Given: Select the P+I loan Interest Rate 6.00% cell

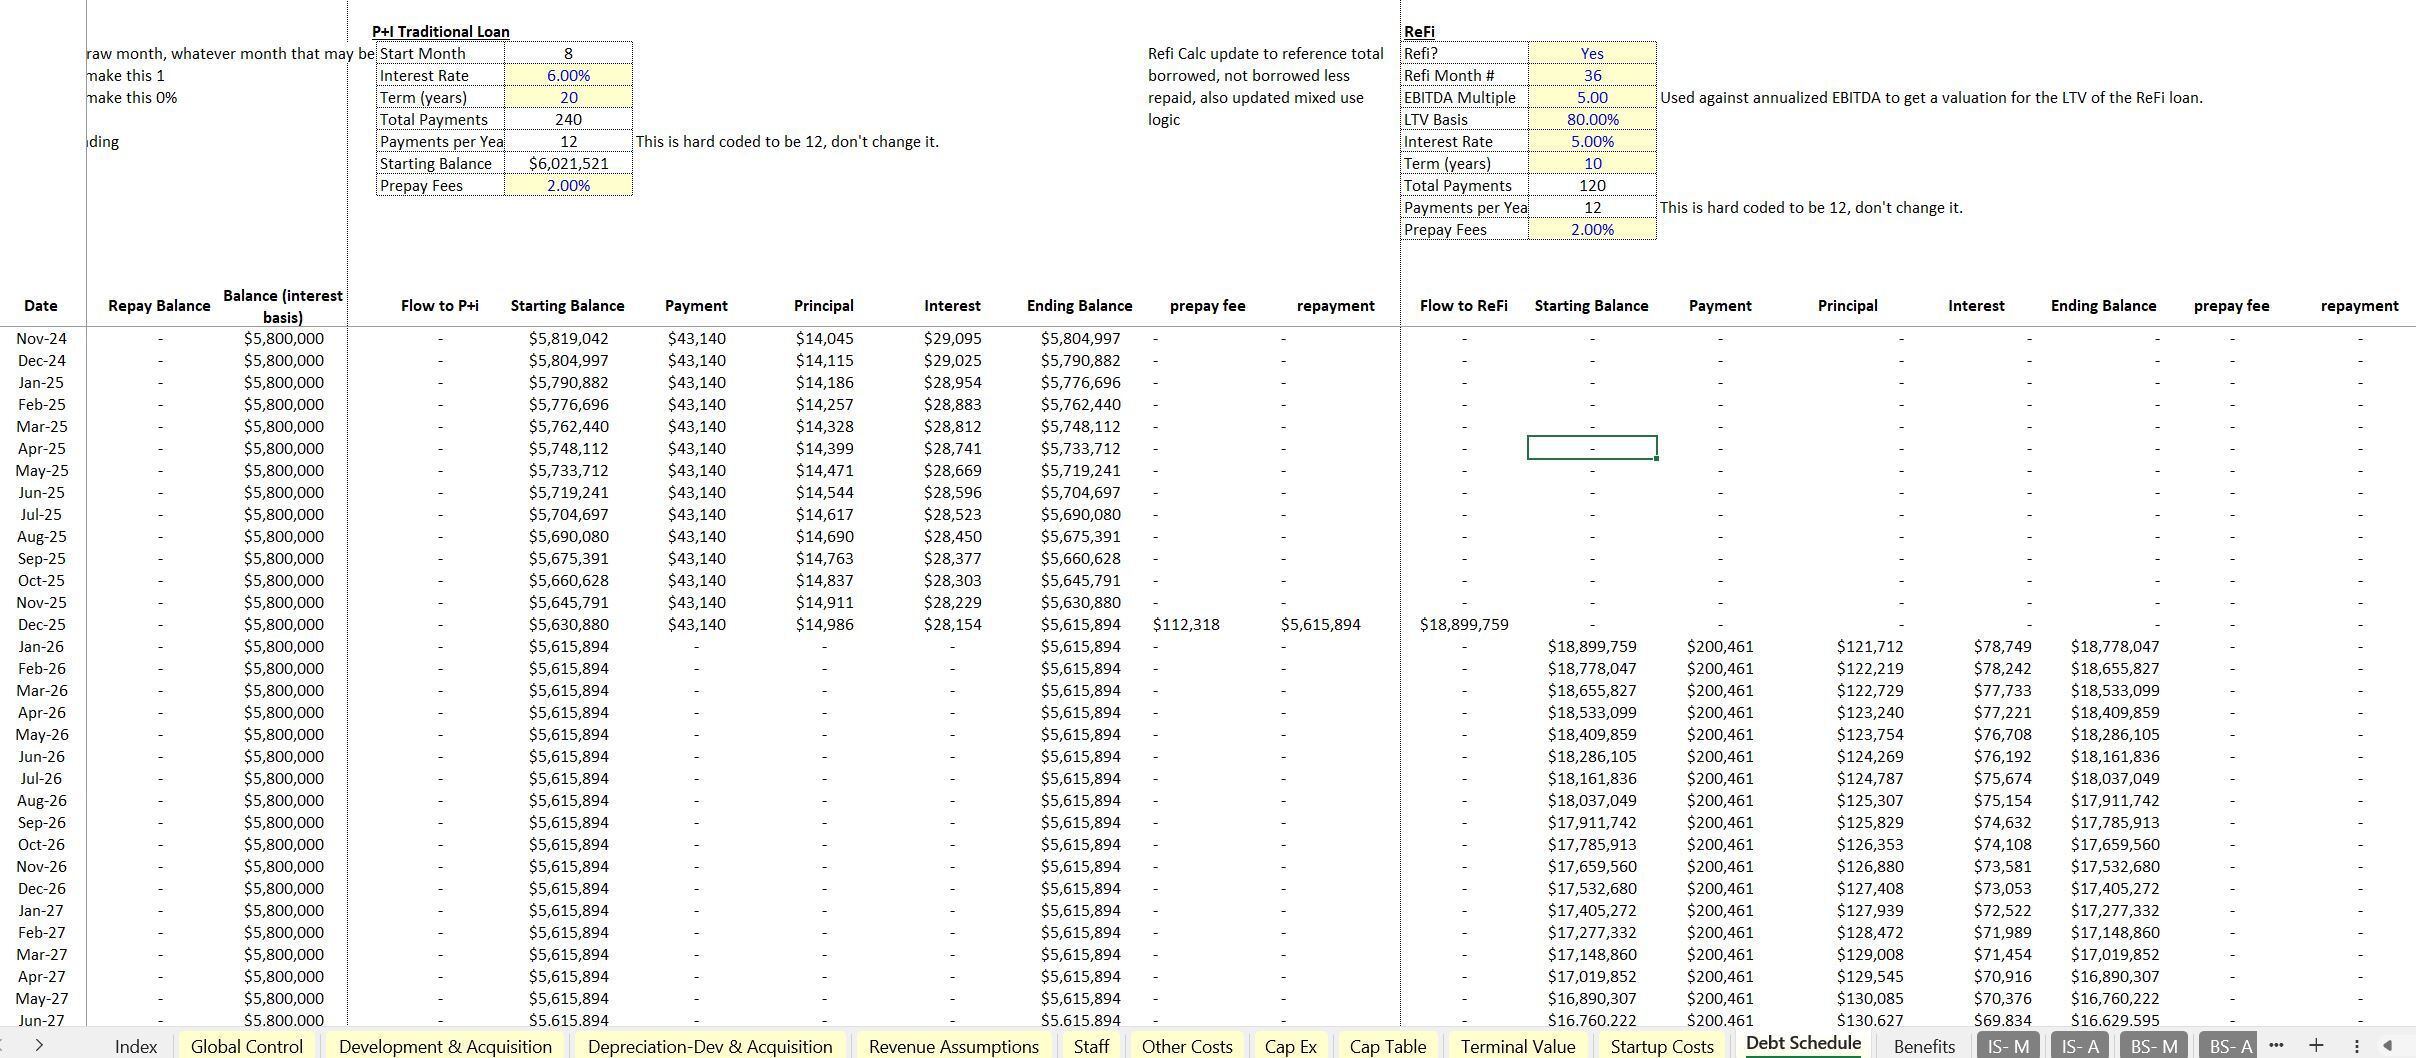Looking at the screenshot, I should click(568, 75).
